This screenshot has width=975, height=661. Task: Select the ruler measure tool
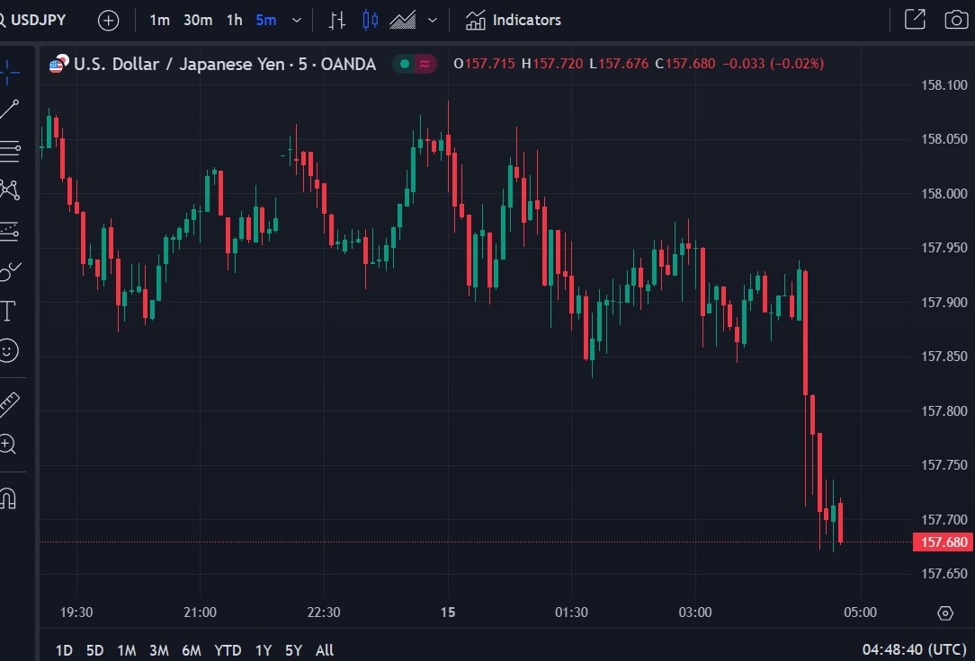(x=9, y=404)
